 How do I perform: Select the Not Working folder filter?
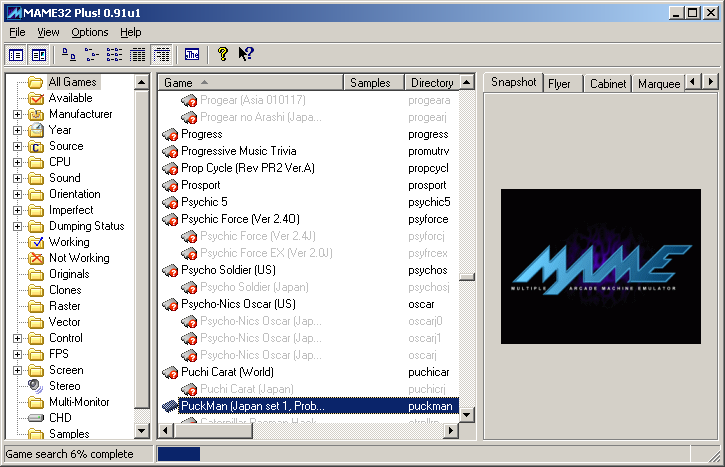[x=79, y=258]
